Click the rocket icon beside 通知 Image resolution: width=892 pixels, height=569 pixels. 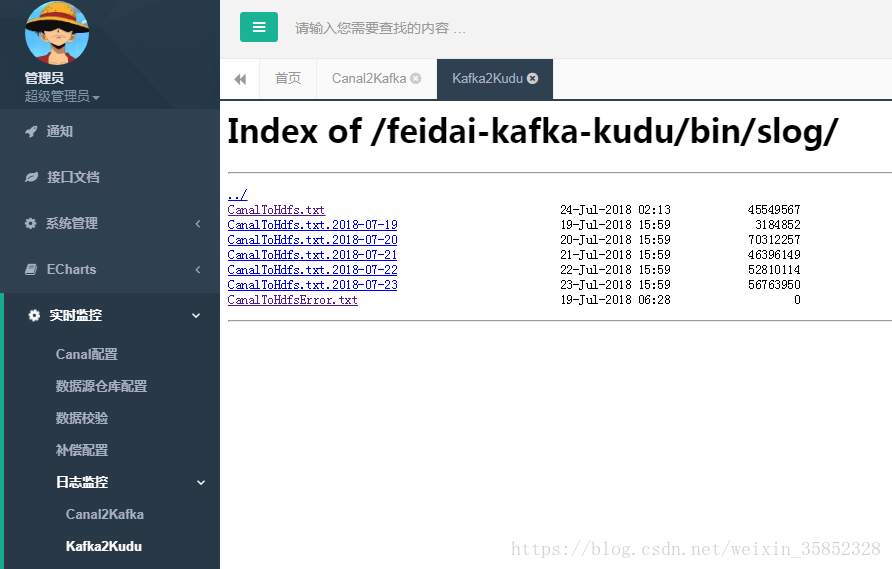(31, 131)
